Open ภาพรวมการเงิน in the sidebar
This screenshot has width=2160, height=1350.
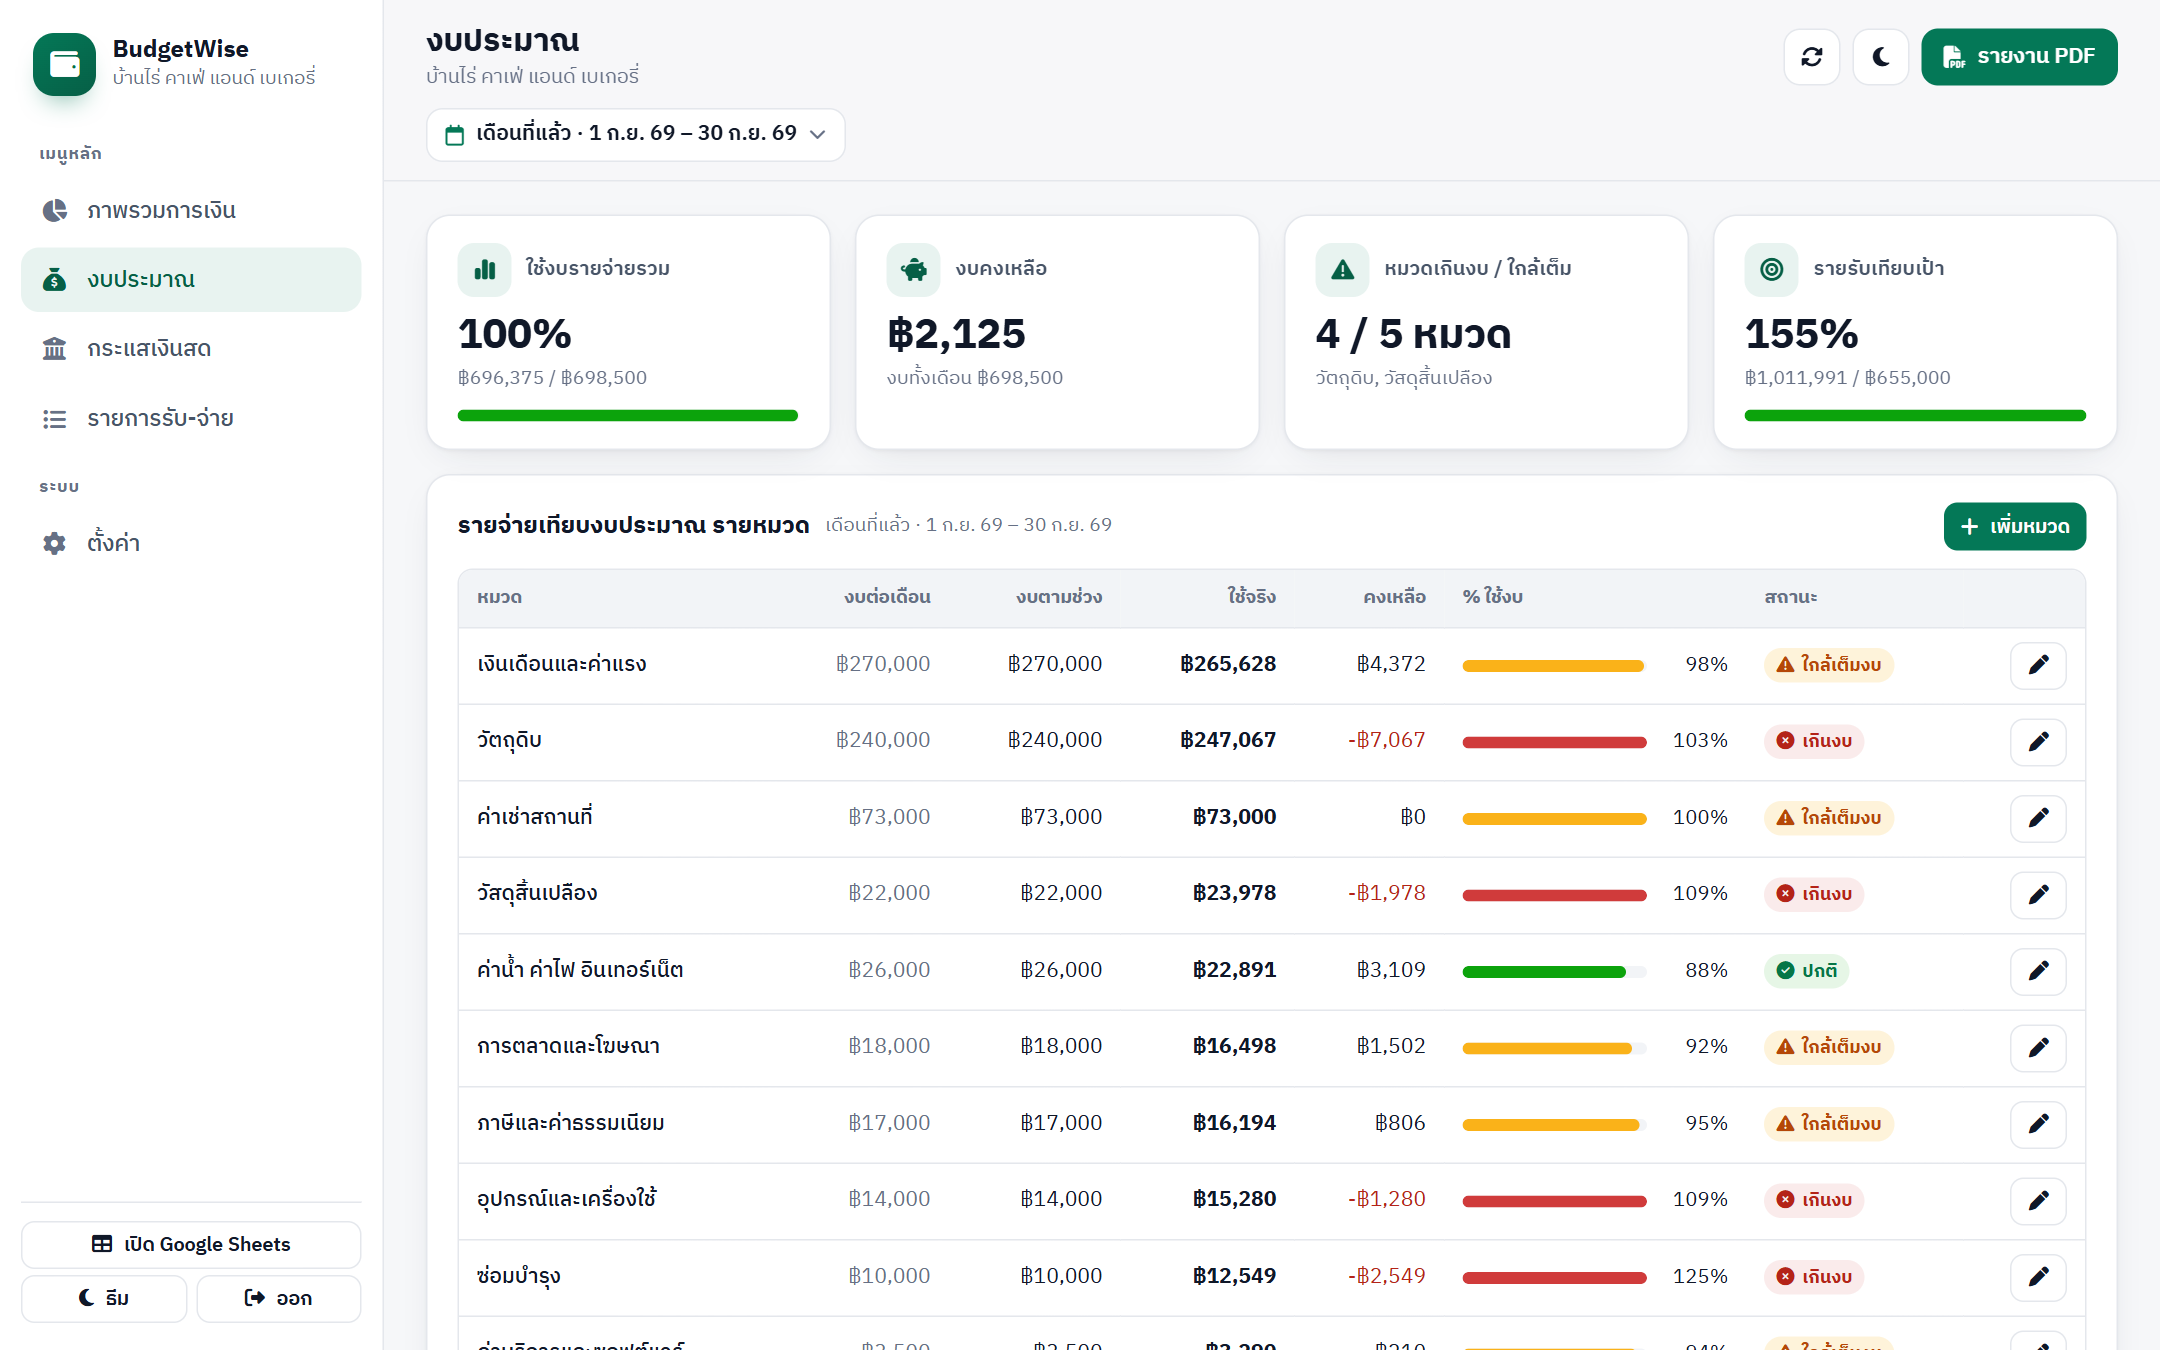coord(191,210)
